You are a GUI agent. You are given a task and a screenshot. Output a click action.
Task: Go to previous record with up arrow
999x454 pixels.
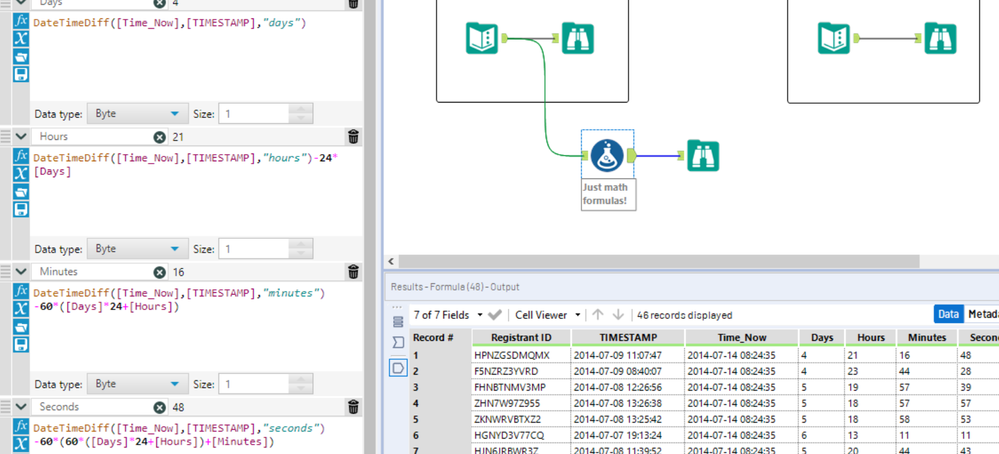(x=598, y=315)
